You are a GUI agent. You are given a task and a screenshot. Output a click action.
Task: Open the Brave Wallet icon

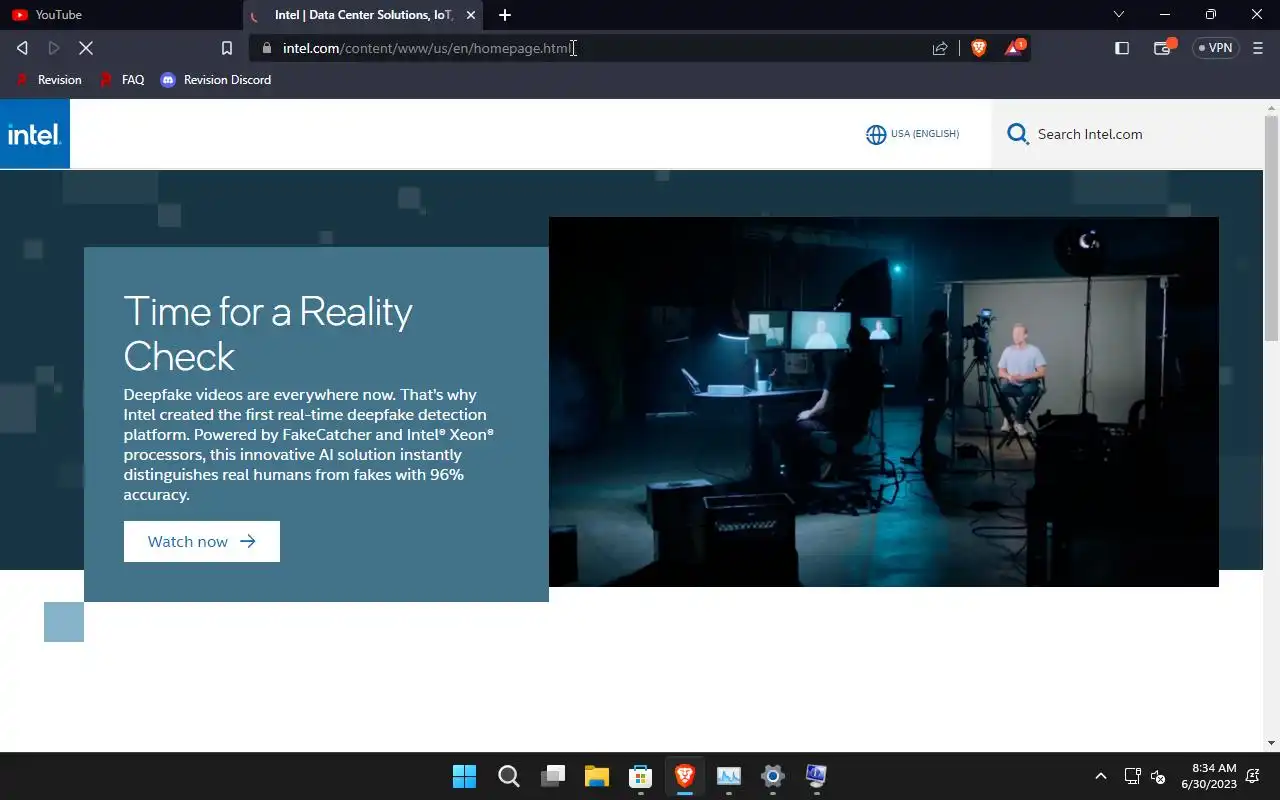1163,48
